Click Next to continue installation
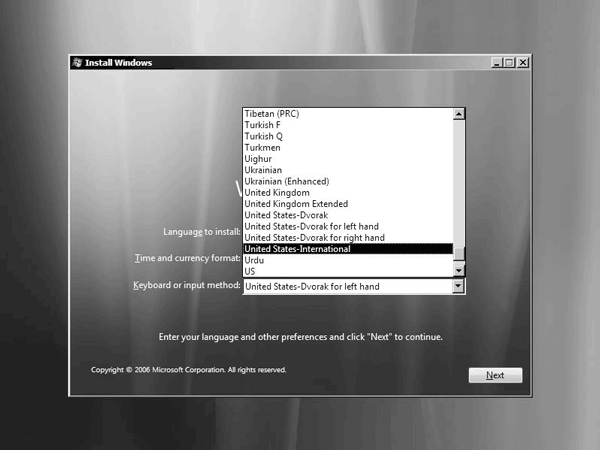The width and height of the screenshot is (600, 450). click(495, 375)
